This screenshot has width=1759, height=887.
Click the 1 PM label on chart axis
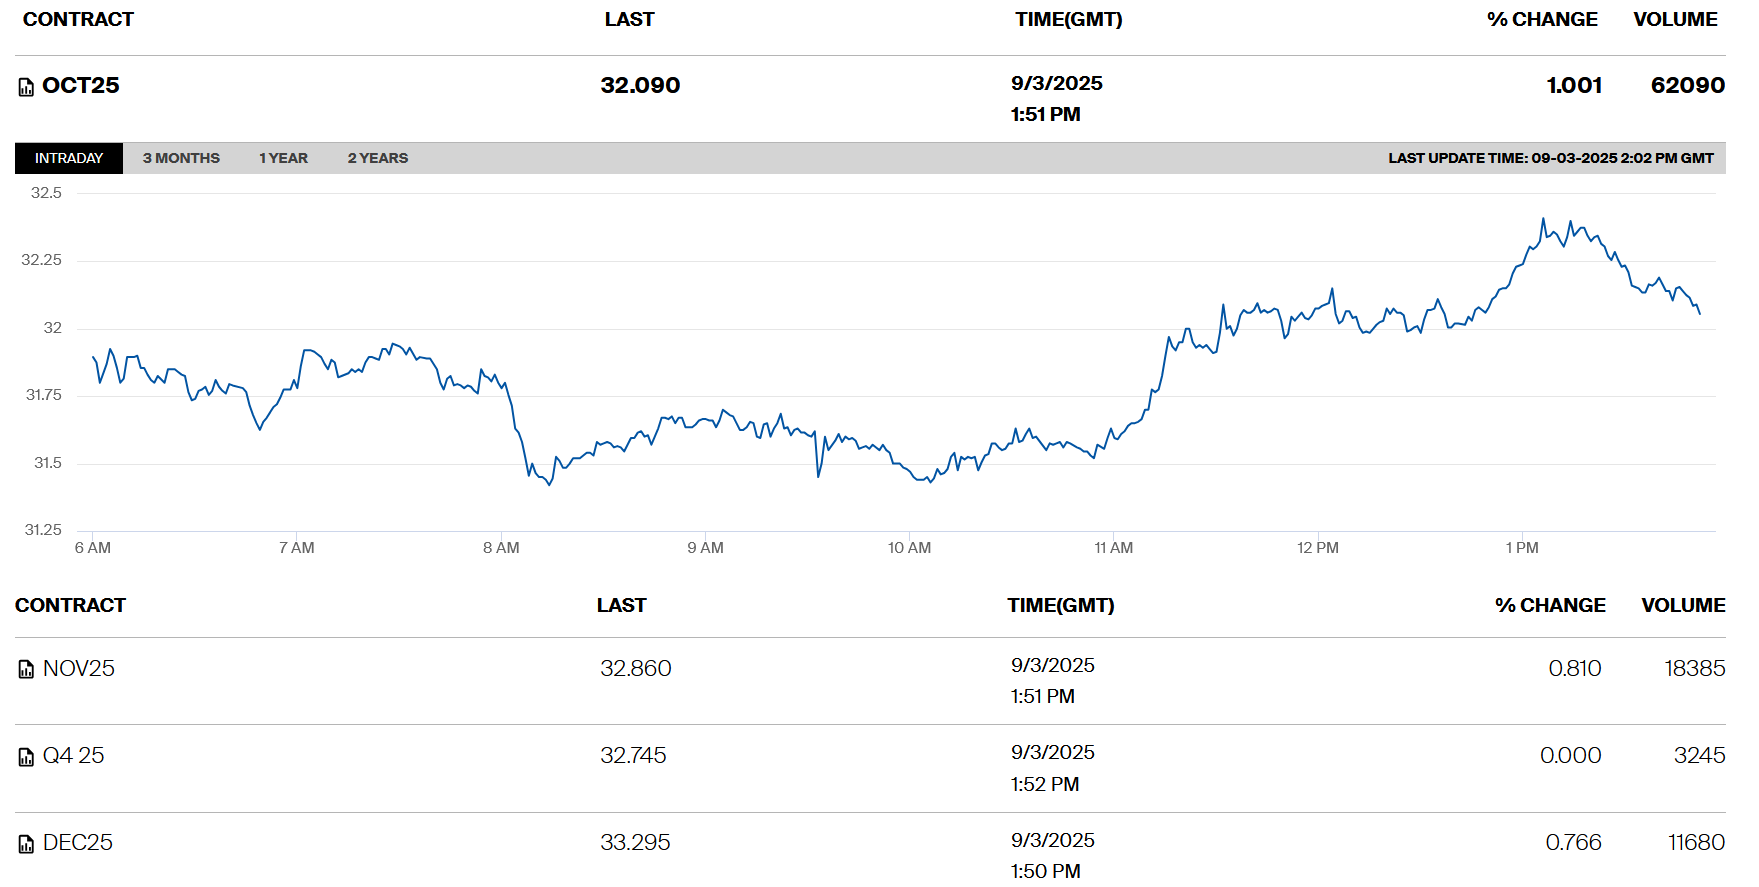1522,548
